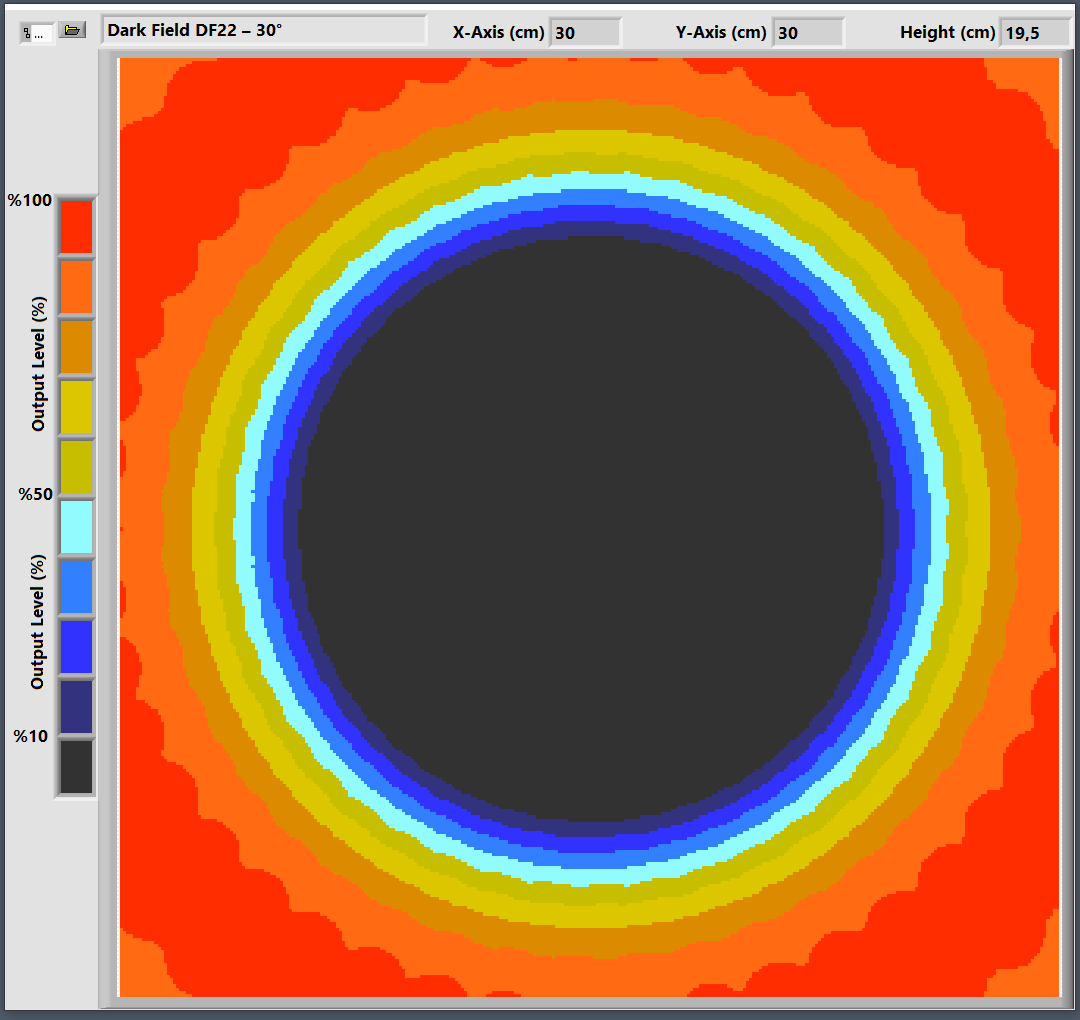This screenshot has width=1080, height=1020.
Task: Click the file path control beside folder icon
Action: [x=37, y=33]
